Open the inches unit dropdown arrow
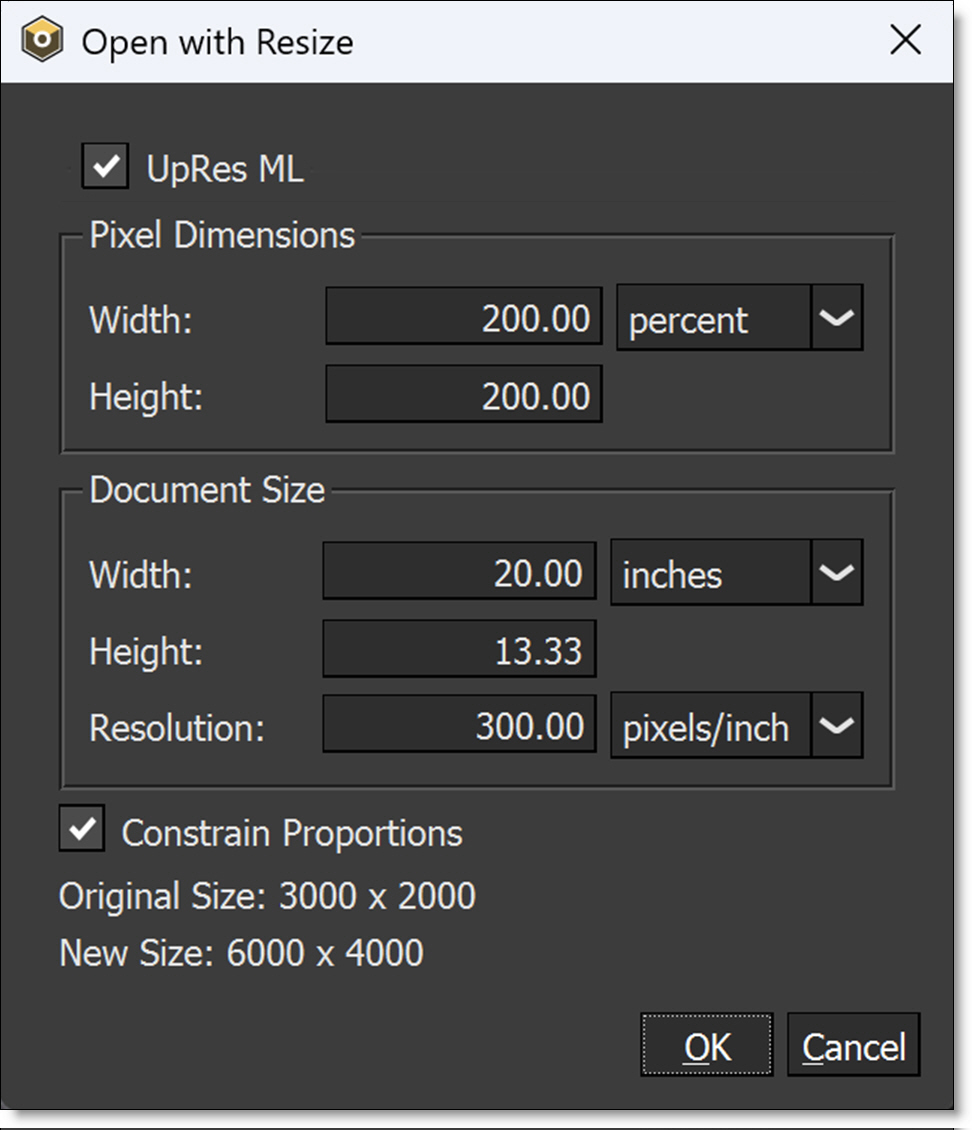 pyautogui.click(x=836, y=573)
